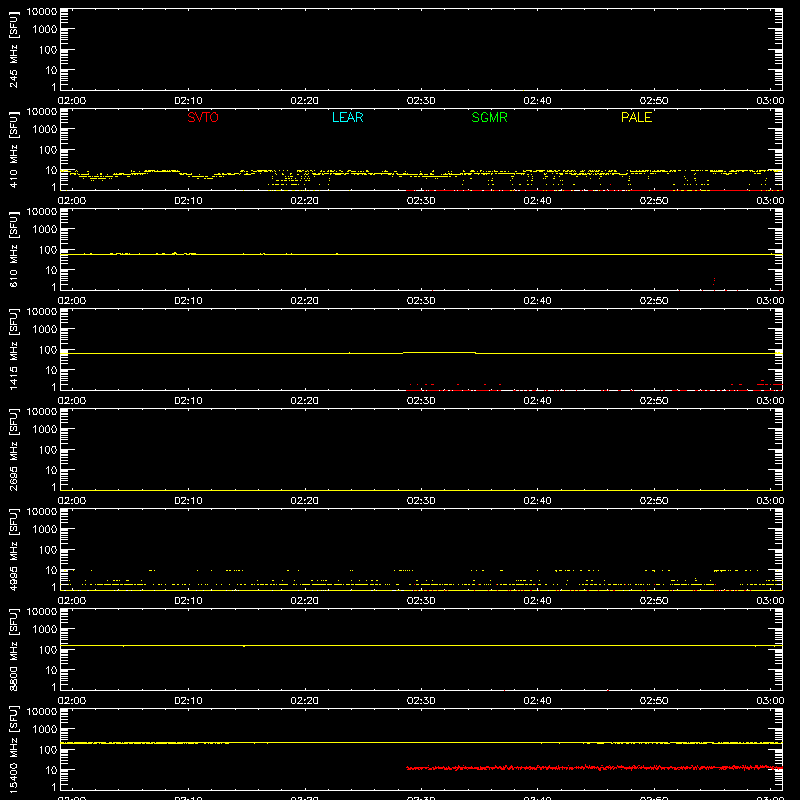Screen dimensions: 800x800
Task: Select the 4995 MHz [SFU] axis label
Action: [13, 549]
